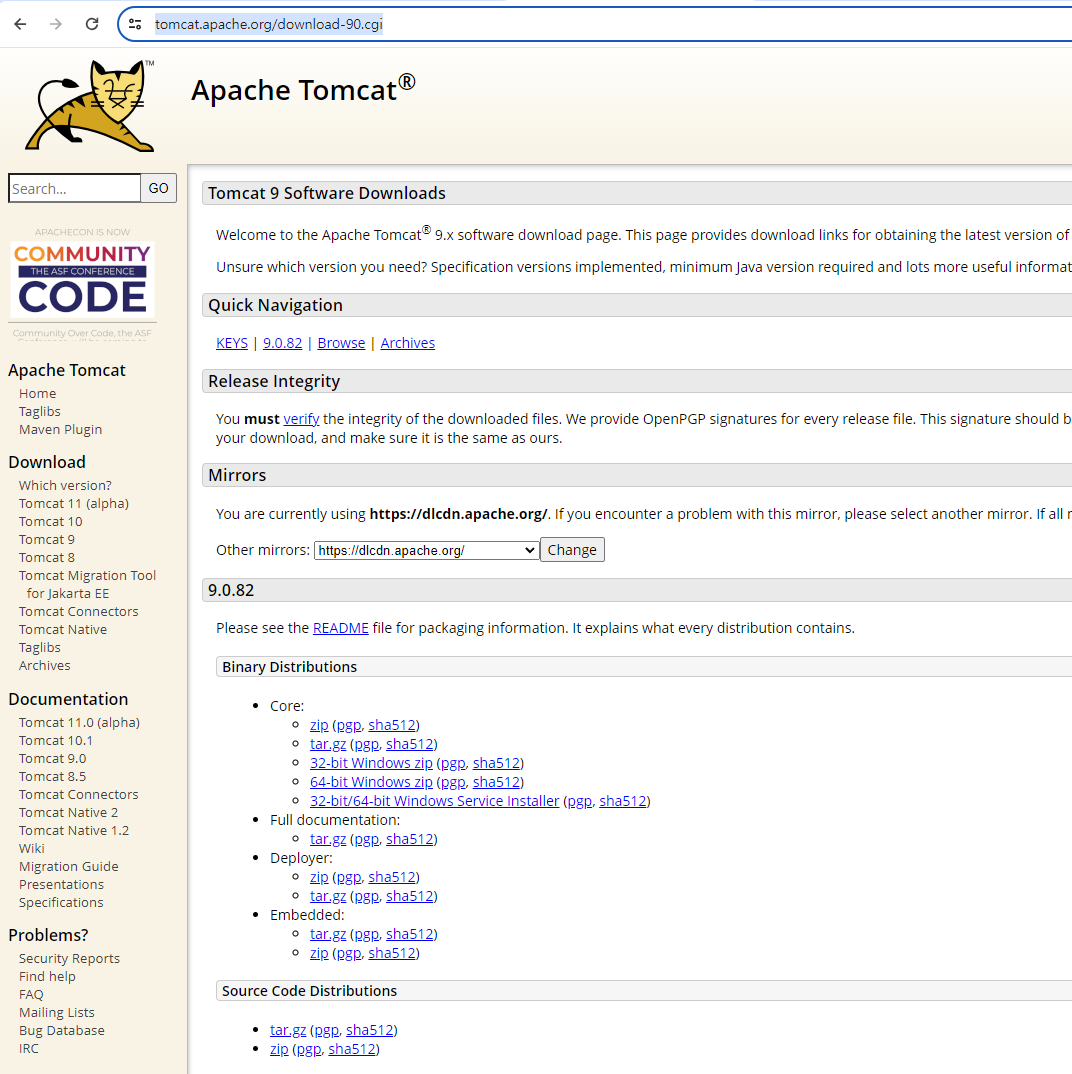Viewport: 1072px width, 1074px height.
Task: Open Maven Plugin sidebar link
Action: coord(60,429)
